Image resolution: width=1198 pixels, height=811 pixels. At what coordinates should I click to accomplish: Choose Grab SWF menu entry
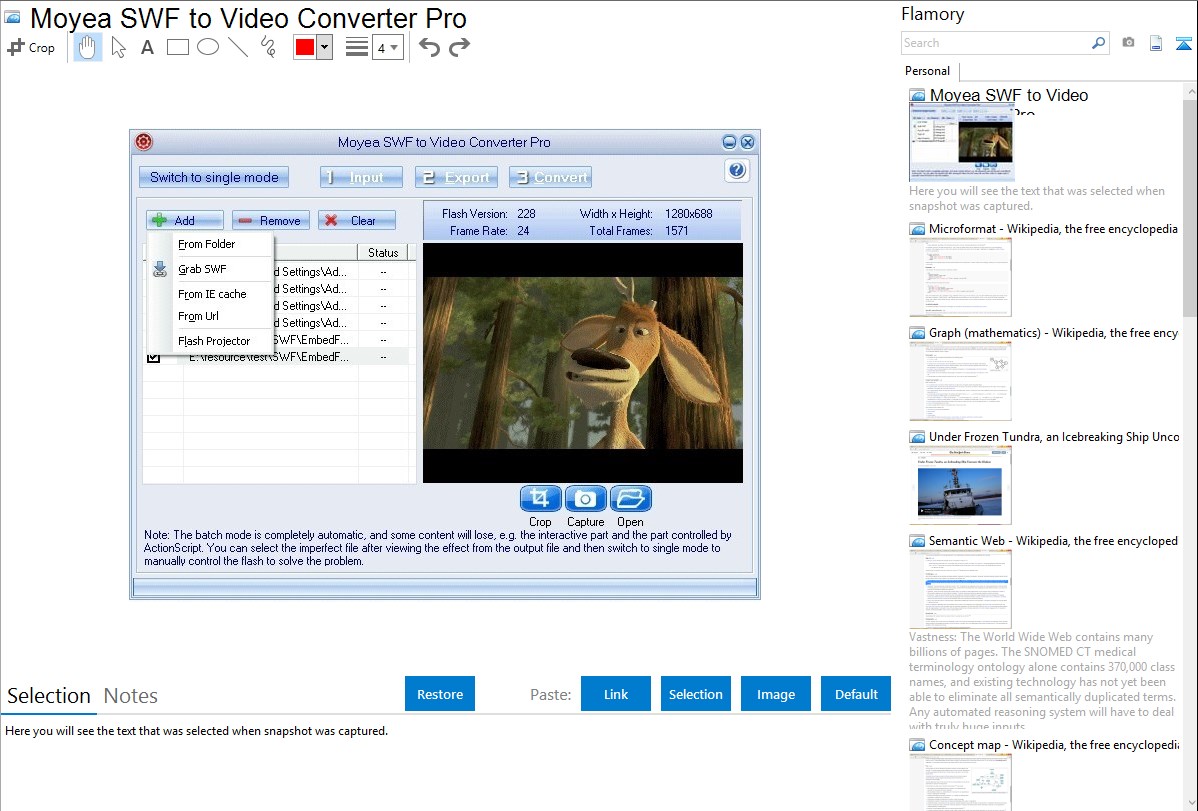[x=202, y=269]
